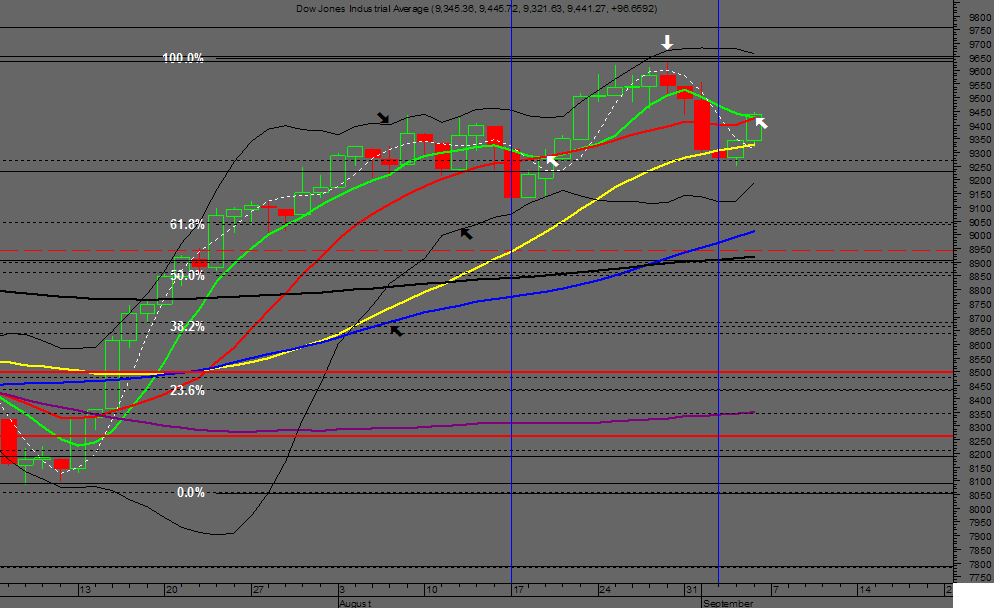The height and width of the screenshot is (608, 994).
Task: Click the 9100 price axis label
Action: [x=981, y=208]
